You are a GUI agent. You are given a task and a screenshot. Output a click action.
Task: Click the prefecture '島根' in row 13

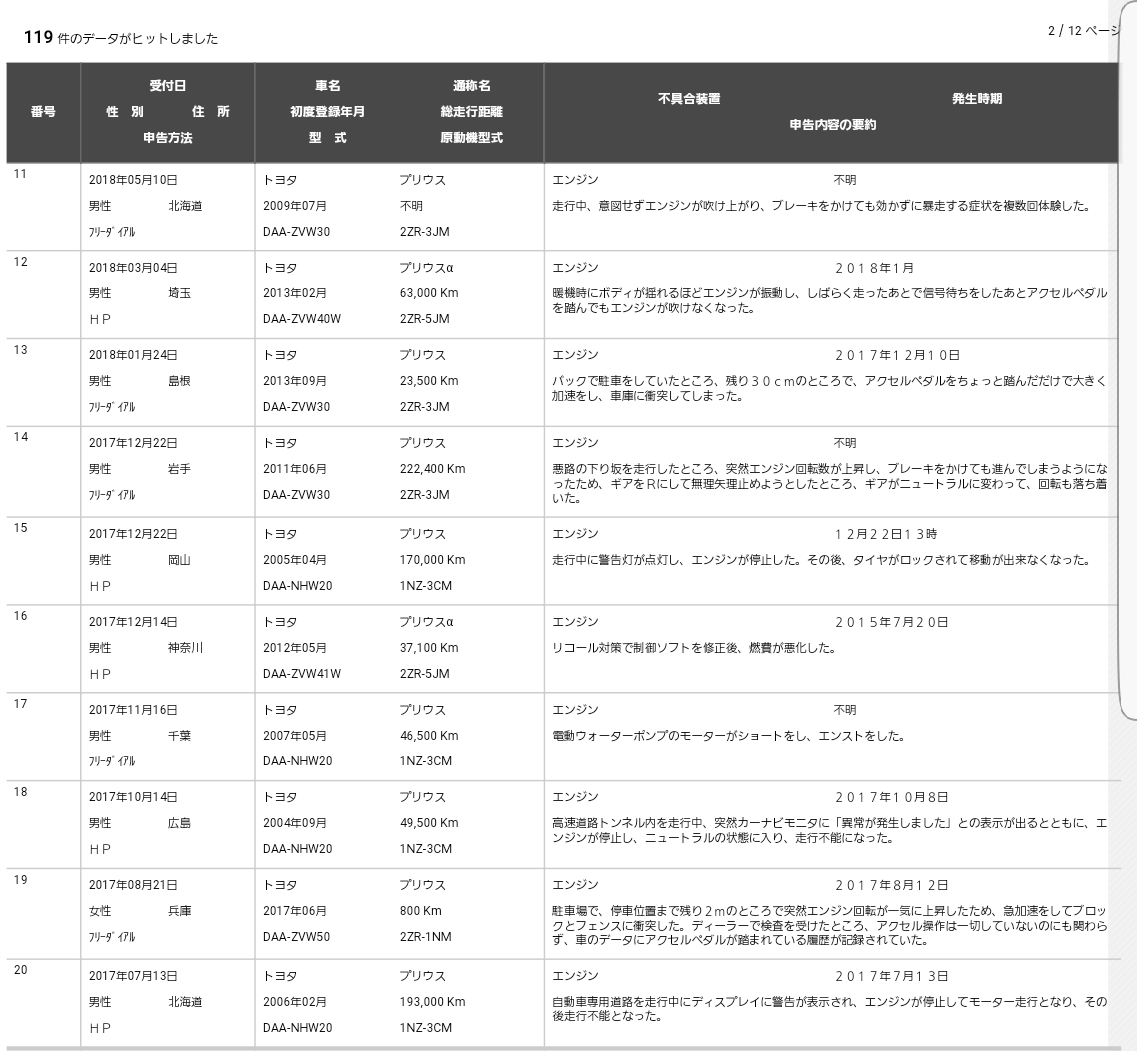click(179, 381)
